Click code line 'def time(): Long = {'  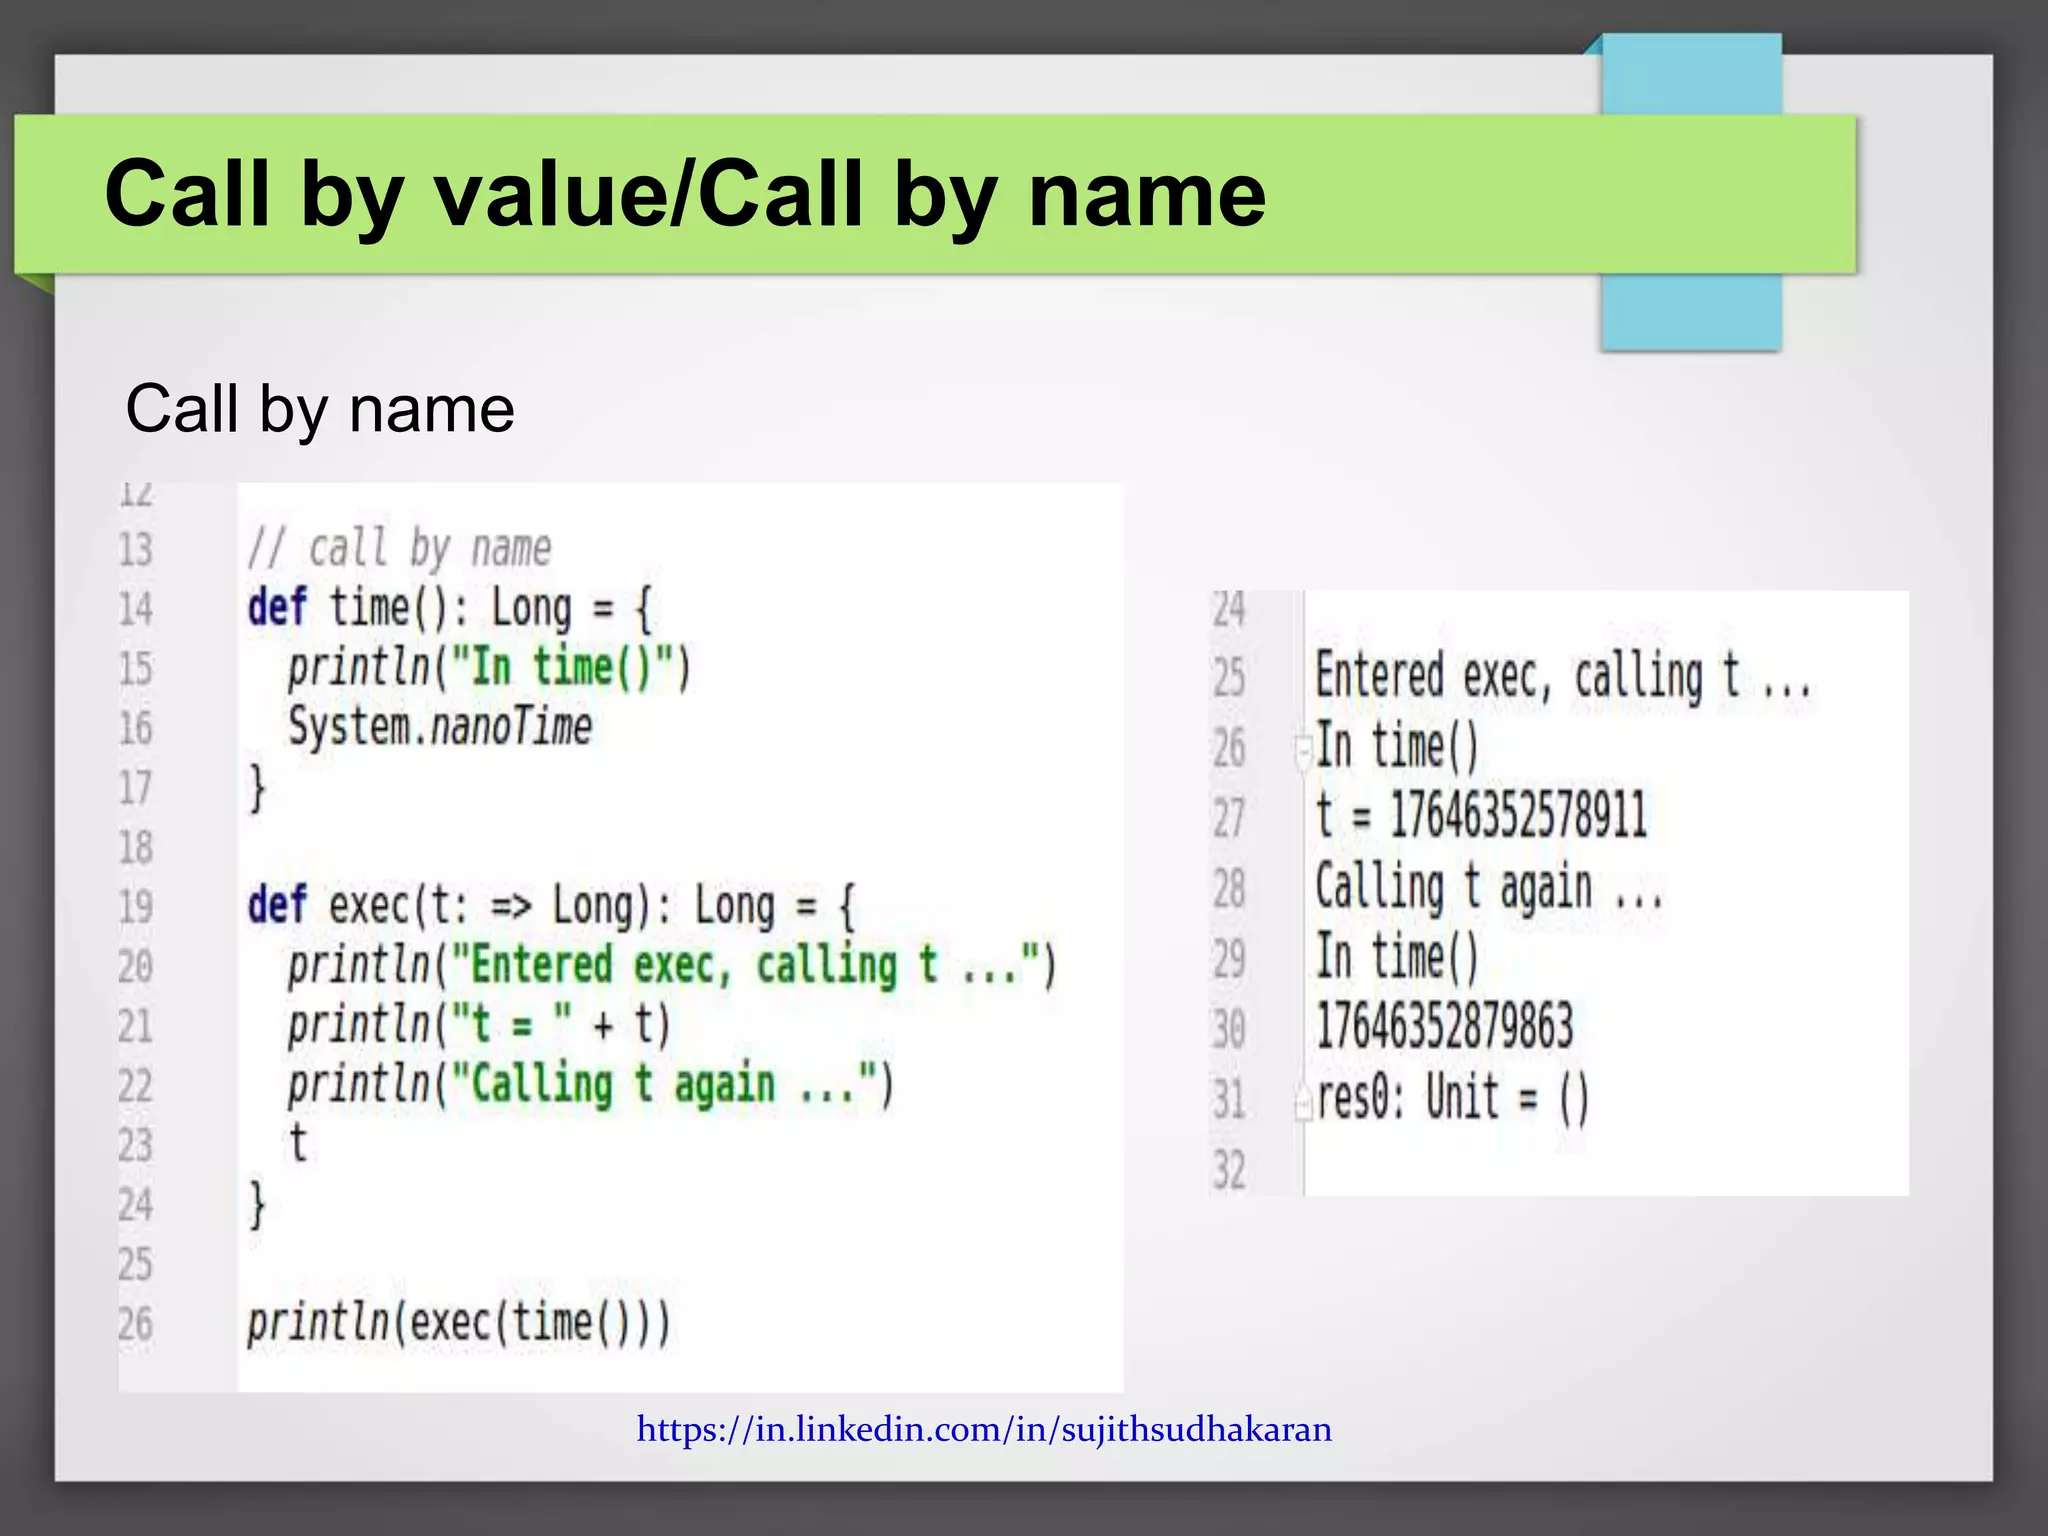(x=450, y=608)
